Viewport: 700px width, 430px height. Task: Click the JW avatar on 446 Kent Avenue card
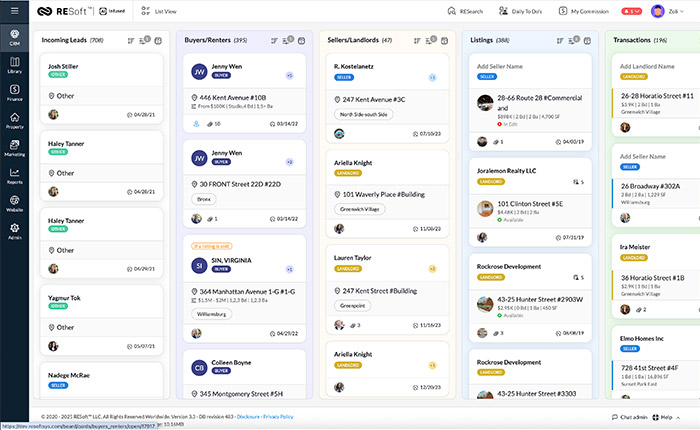click(x=199, y=71)
